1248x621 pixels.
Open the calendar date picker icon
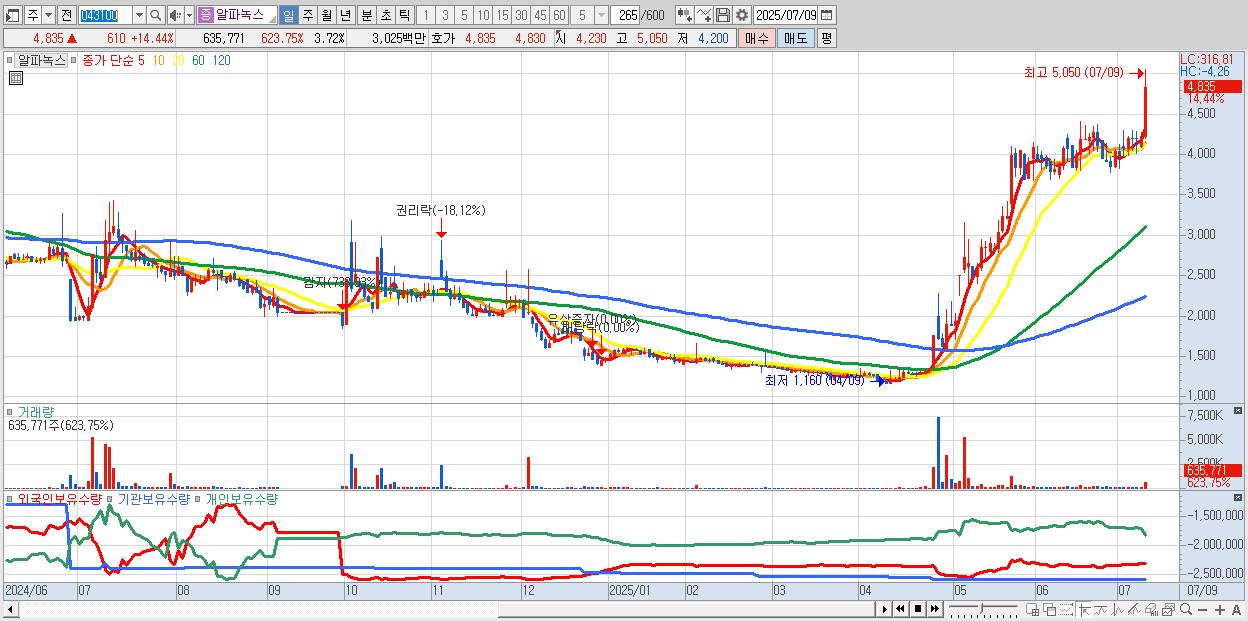(x=826, y=15)
